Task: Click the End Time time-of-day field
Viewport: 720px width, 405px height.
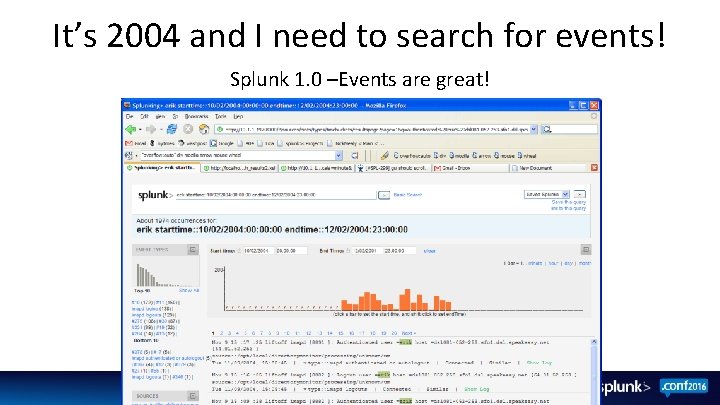Action: [x=399, y=251]
